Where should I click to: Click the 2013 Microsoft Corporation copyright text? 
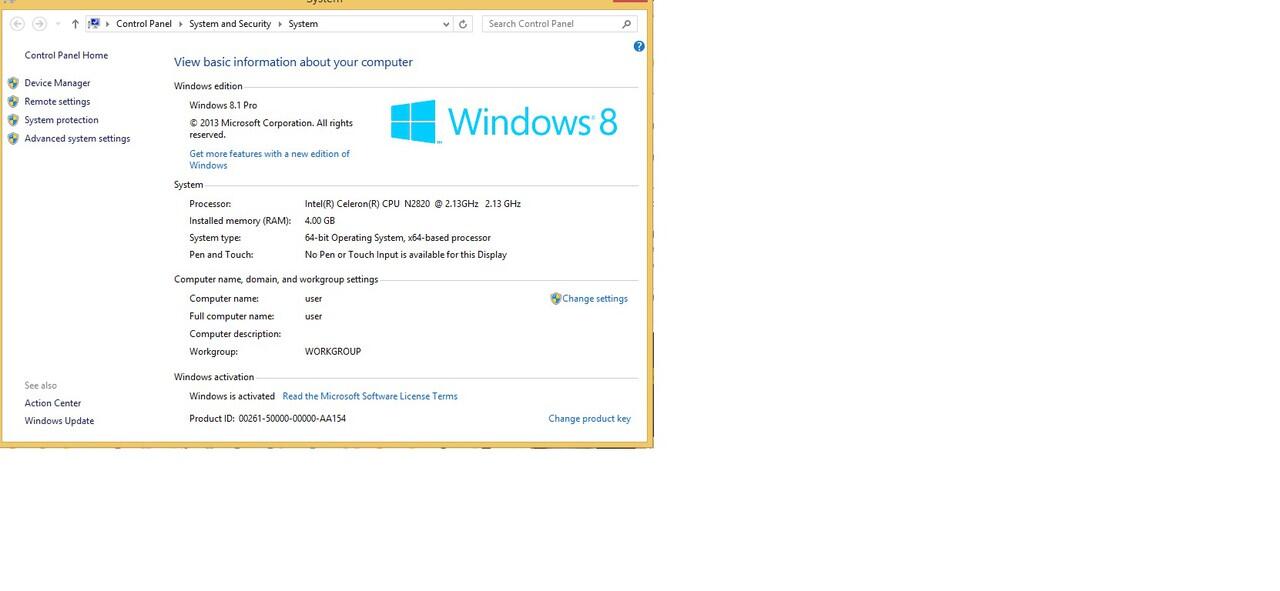click(271, 129)
